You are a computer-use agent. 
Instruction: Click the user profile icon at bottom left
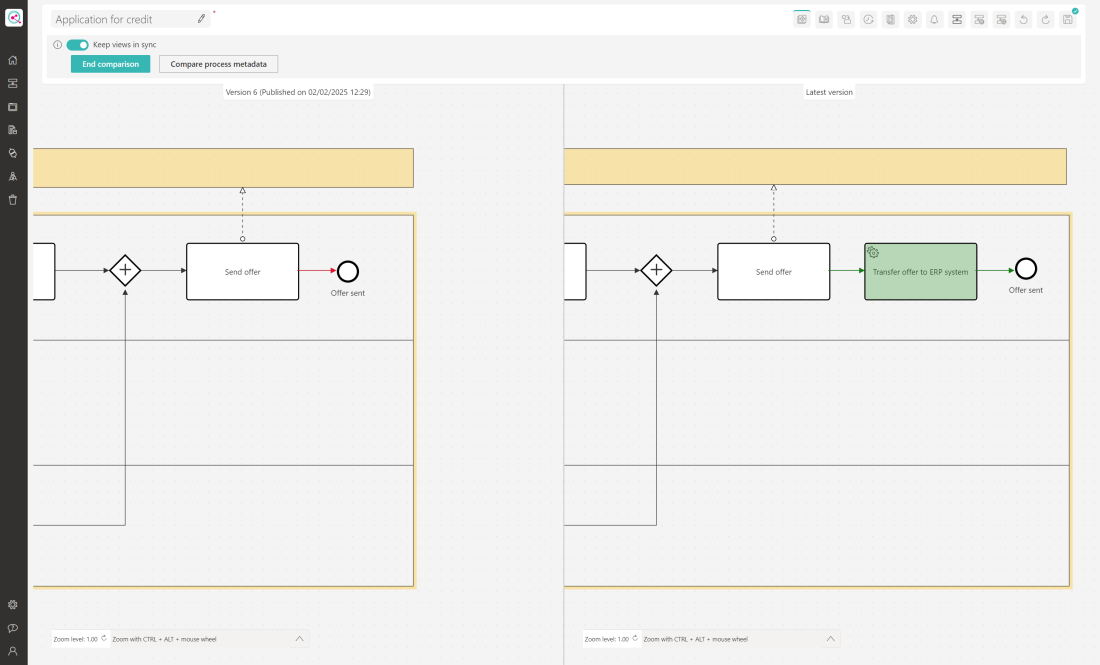tap(13, 651)
